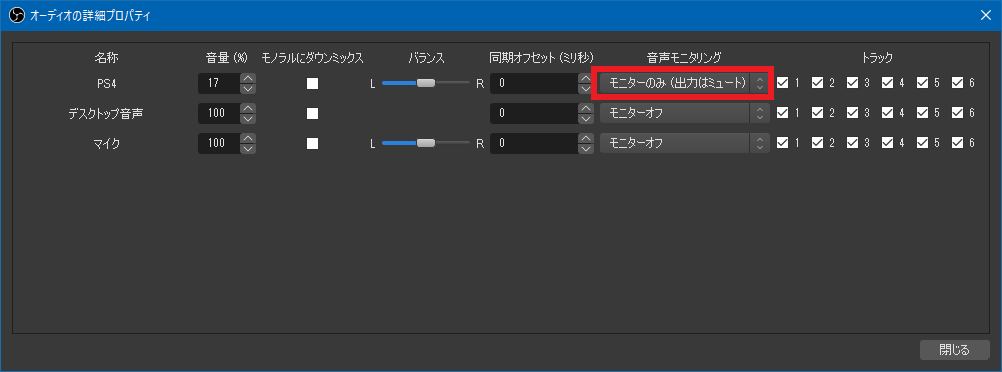Click the デスクトップ音声 source name
The height and width of the screenshot is (372, 1002).
click(106, 113)
